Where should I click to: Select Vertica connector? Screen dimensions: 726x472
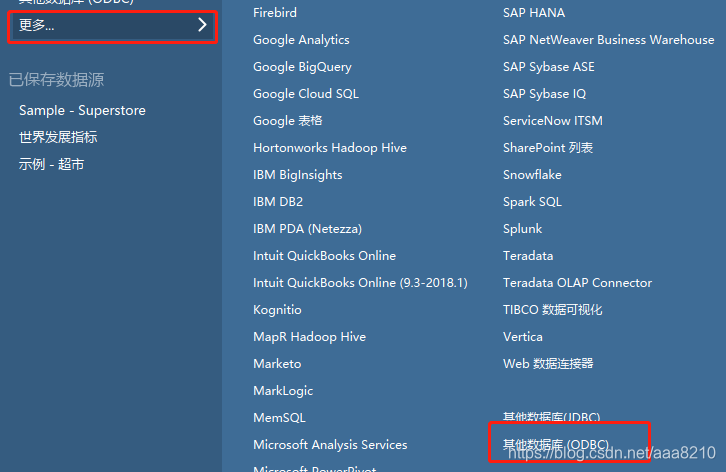click(523, 337)
